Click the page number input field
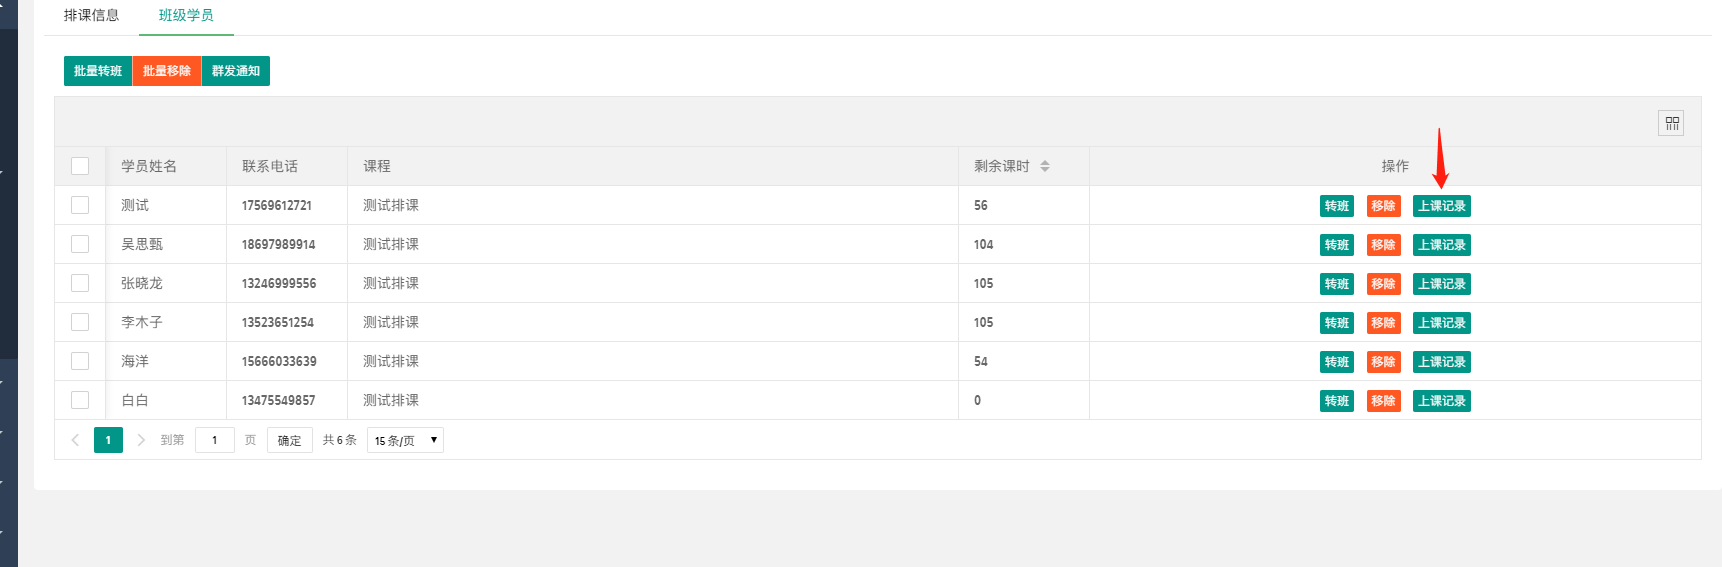1722x567 pixels. click(x=215, y=440)
